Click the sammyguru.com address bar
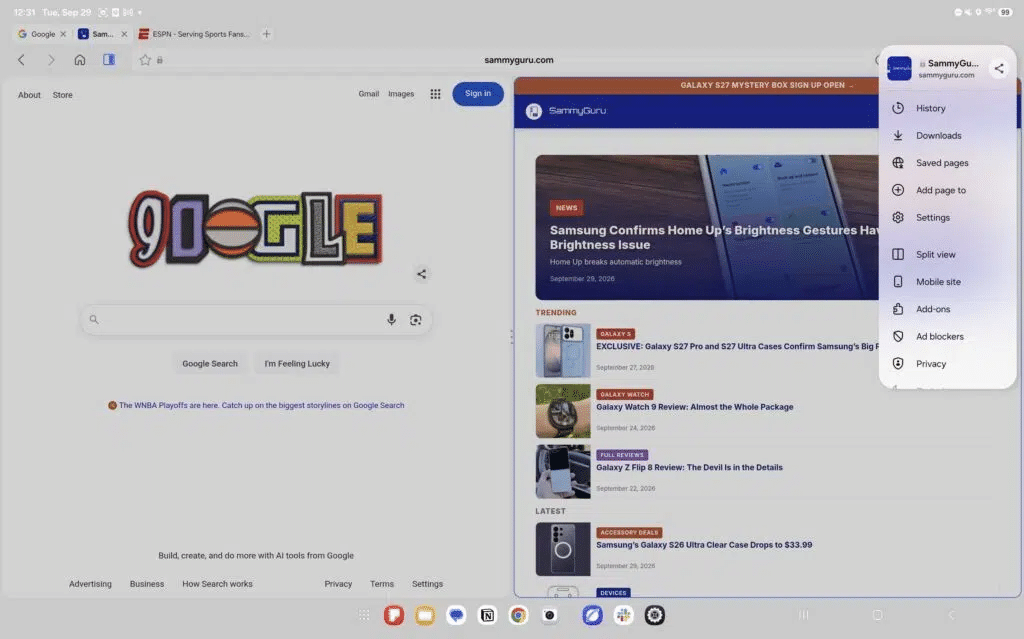Screen dimensions: 1024x639 519,60
